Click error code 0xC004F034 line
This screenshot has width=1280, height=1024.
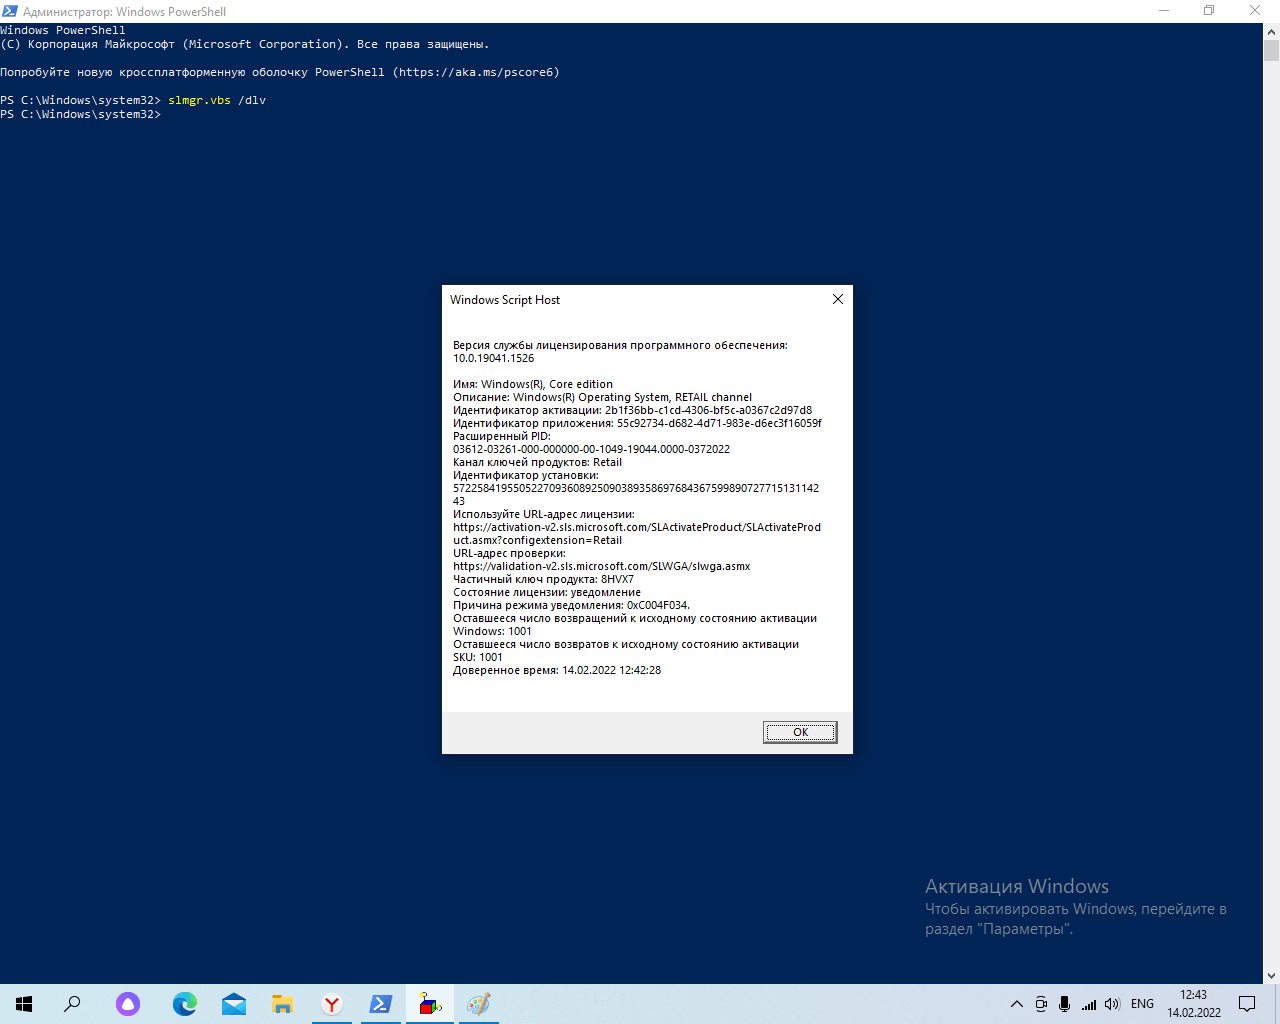click(571, 605)
